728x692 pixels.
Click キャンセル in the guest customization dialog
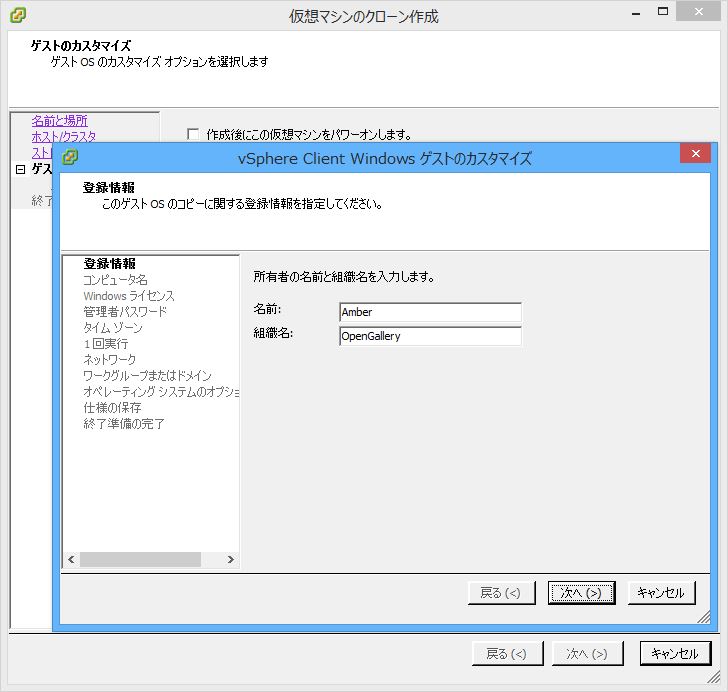pos(662,593)
